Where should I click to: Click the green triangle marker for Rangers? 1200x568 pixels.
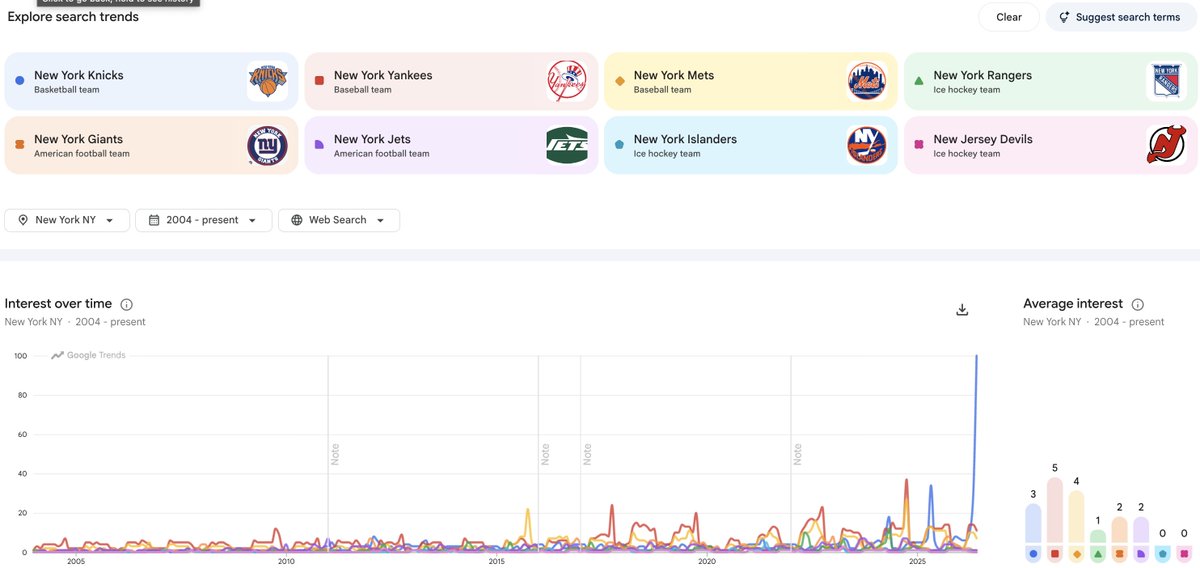coord(919,81)
